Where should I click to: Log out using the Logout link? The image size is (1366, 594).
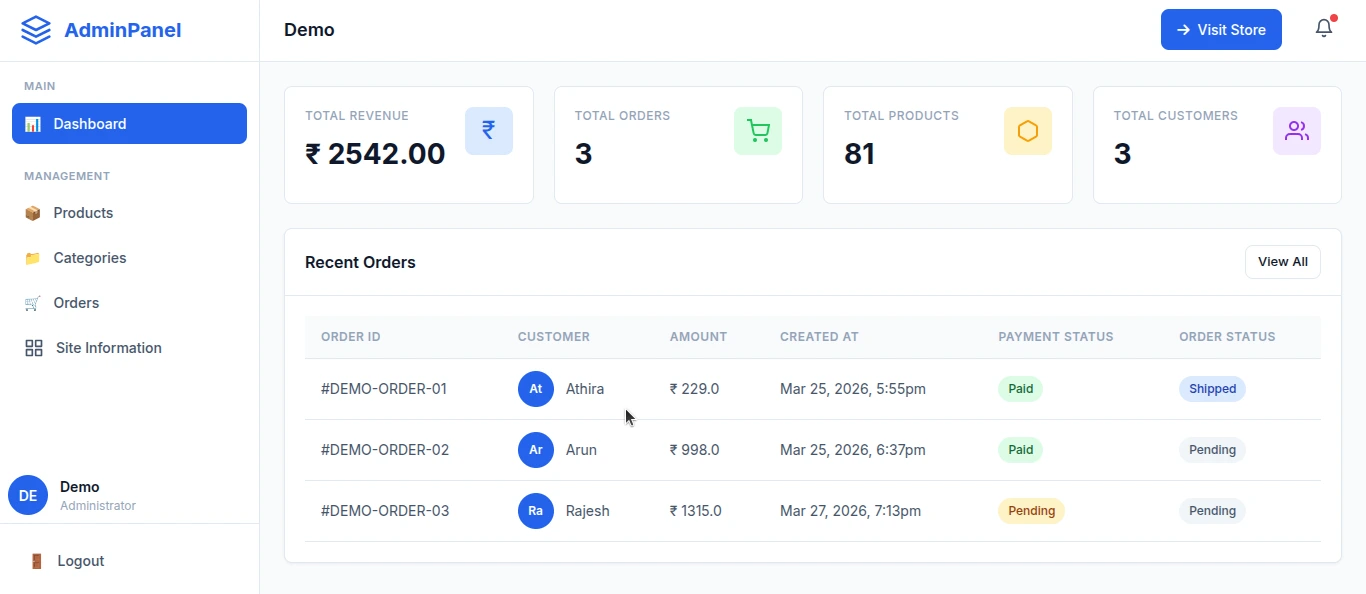pyautogui.click(x=80, y=561)
